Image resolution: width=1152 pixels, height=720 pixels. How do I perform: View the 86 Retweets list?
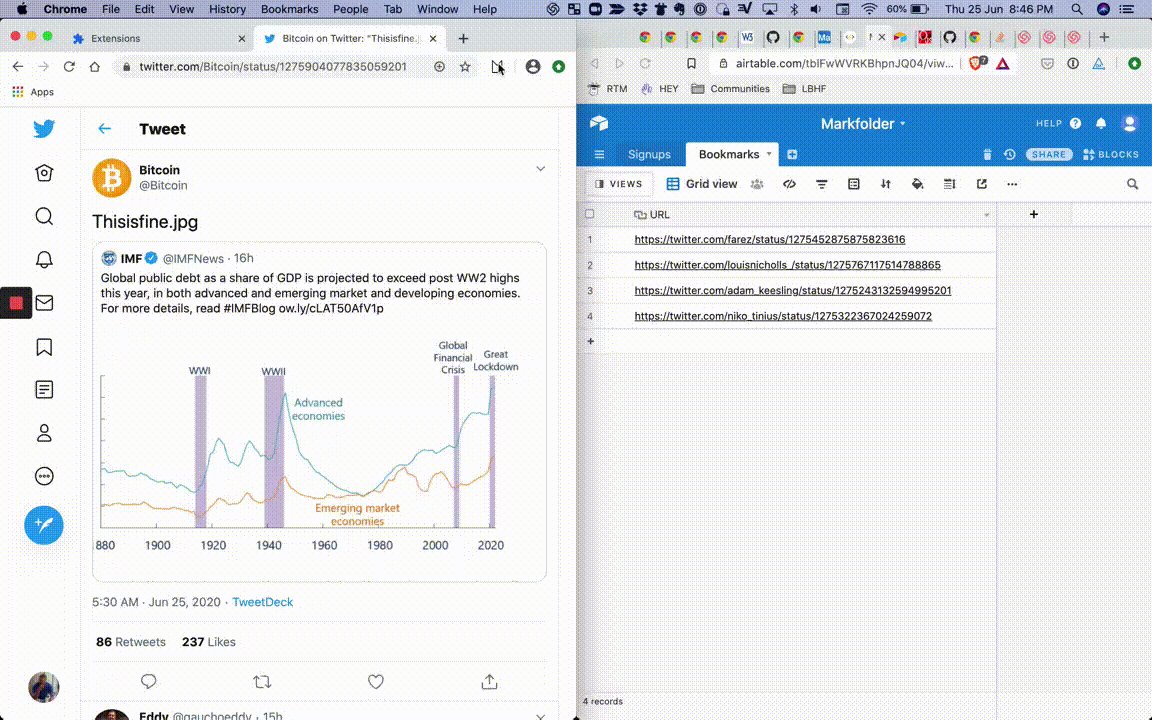131,641
